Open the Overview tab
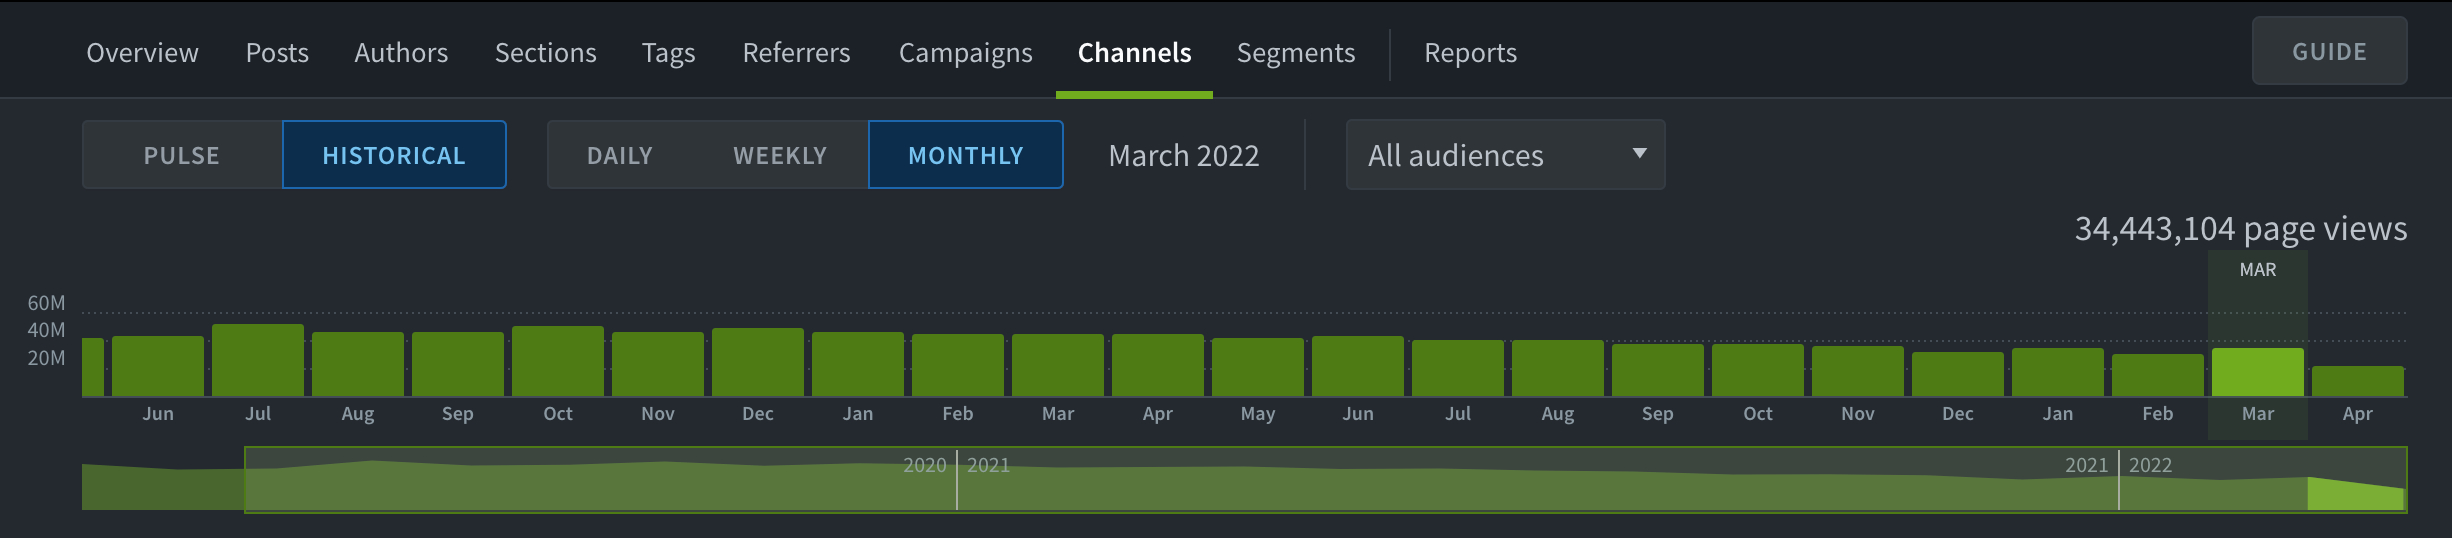This screenshot has height=538, width=2452. tap(142, 52)
